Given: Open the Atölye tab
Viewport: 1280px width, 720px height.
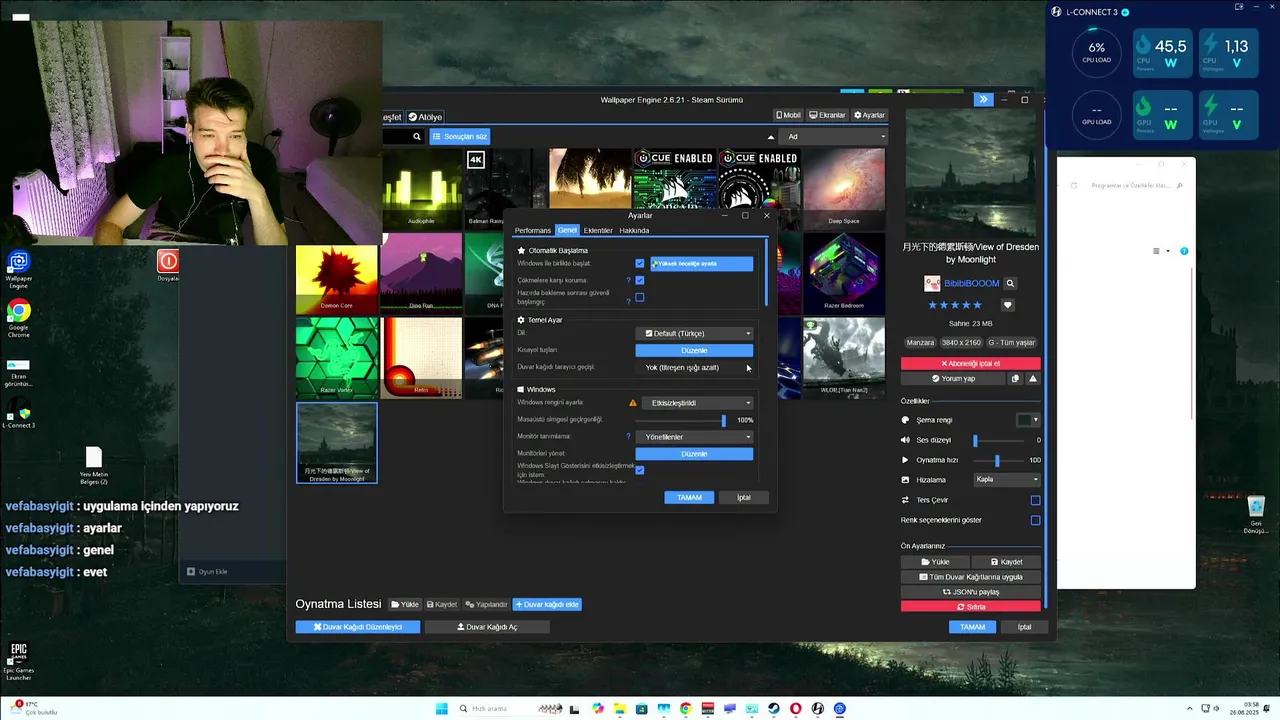Looking at the screenshot, I should (x=425, y=117).
